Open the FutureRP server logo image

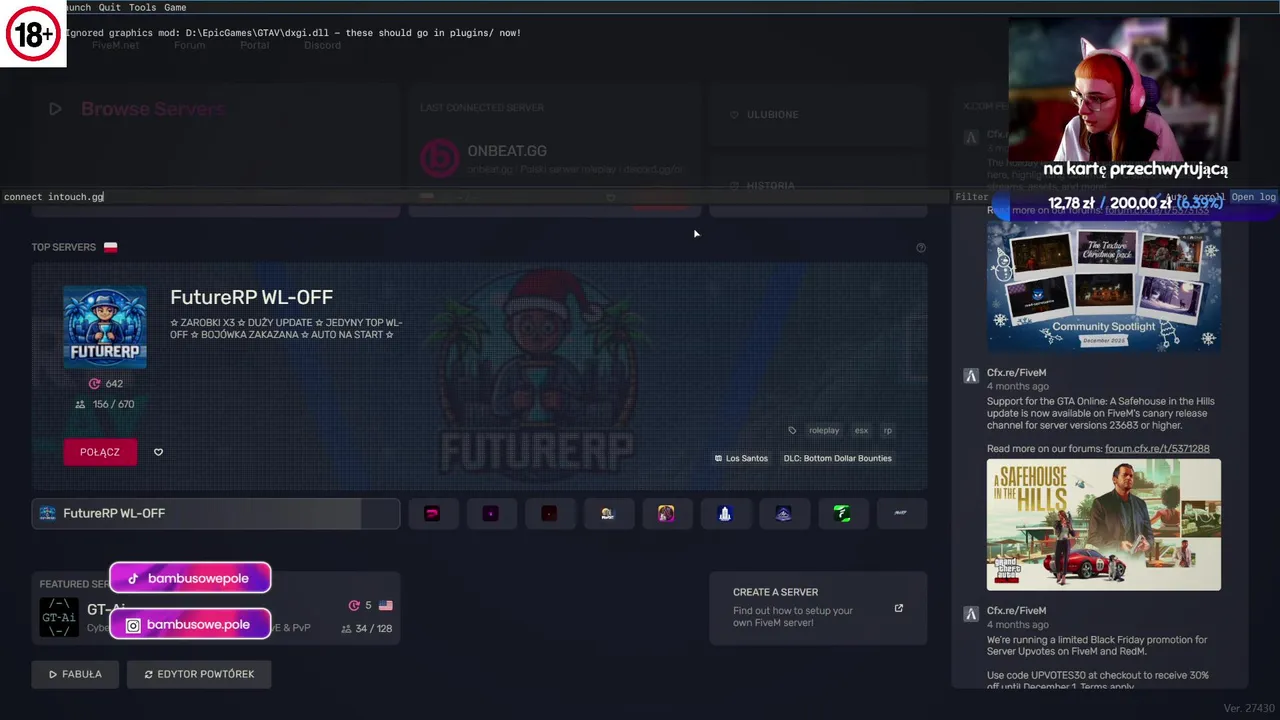click(105, 327)
